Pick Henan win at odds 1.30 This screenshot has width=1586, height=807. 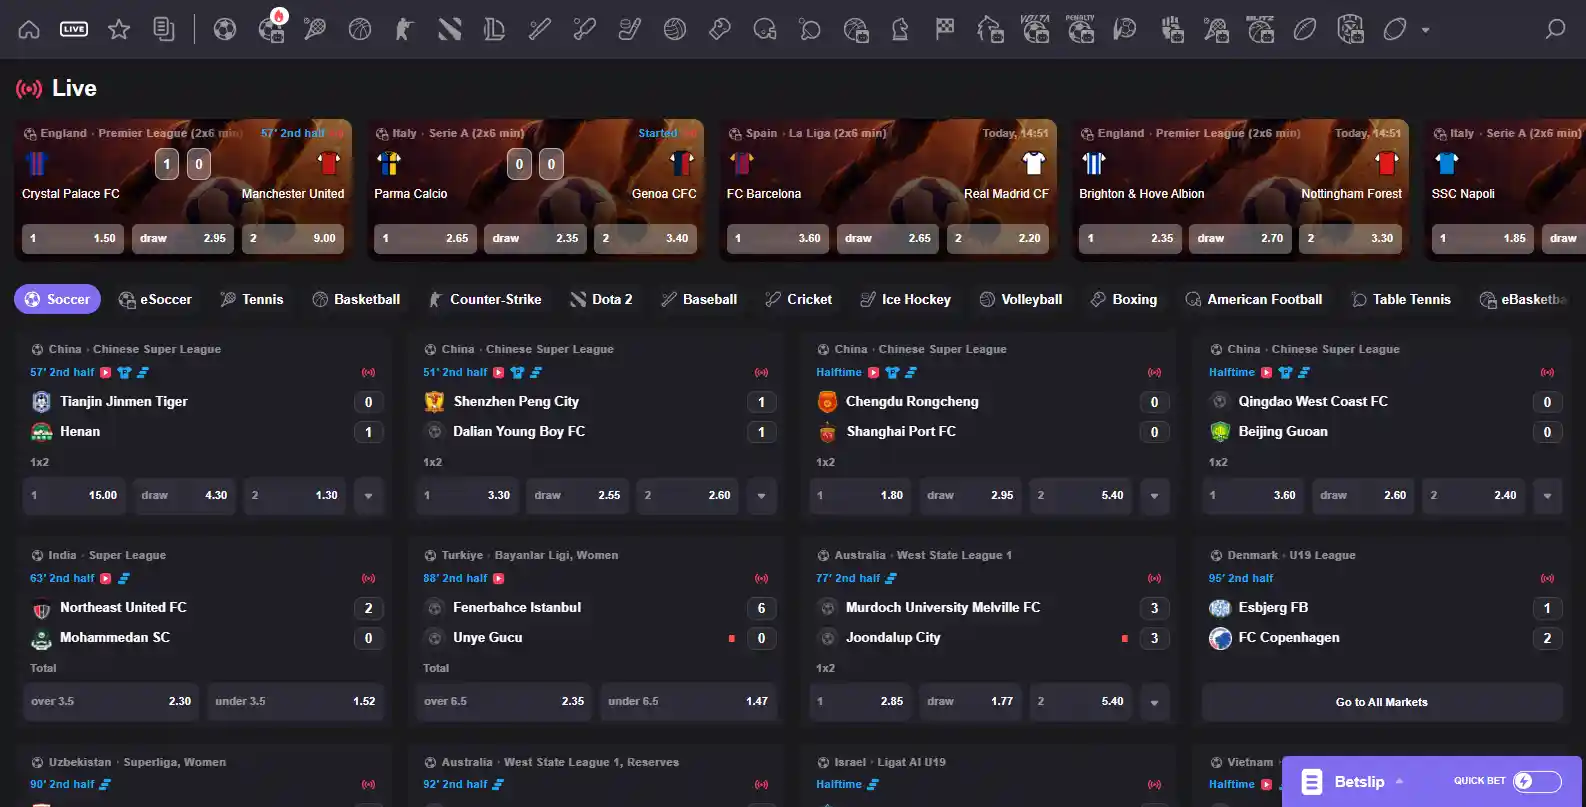click(x=294, y=495)
